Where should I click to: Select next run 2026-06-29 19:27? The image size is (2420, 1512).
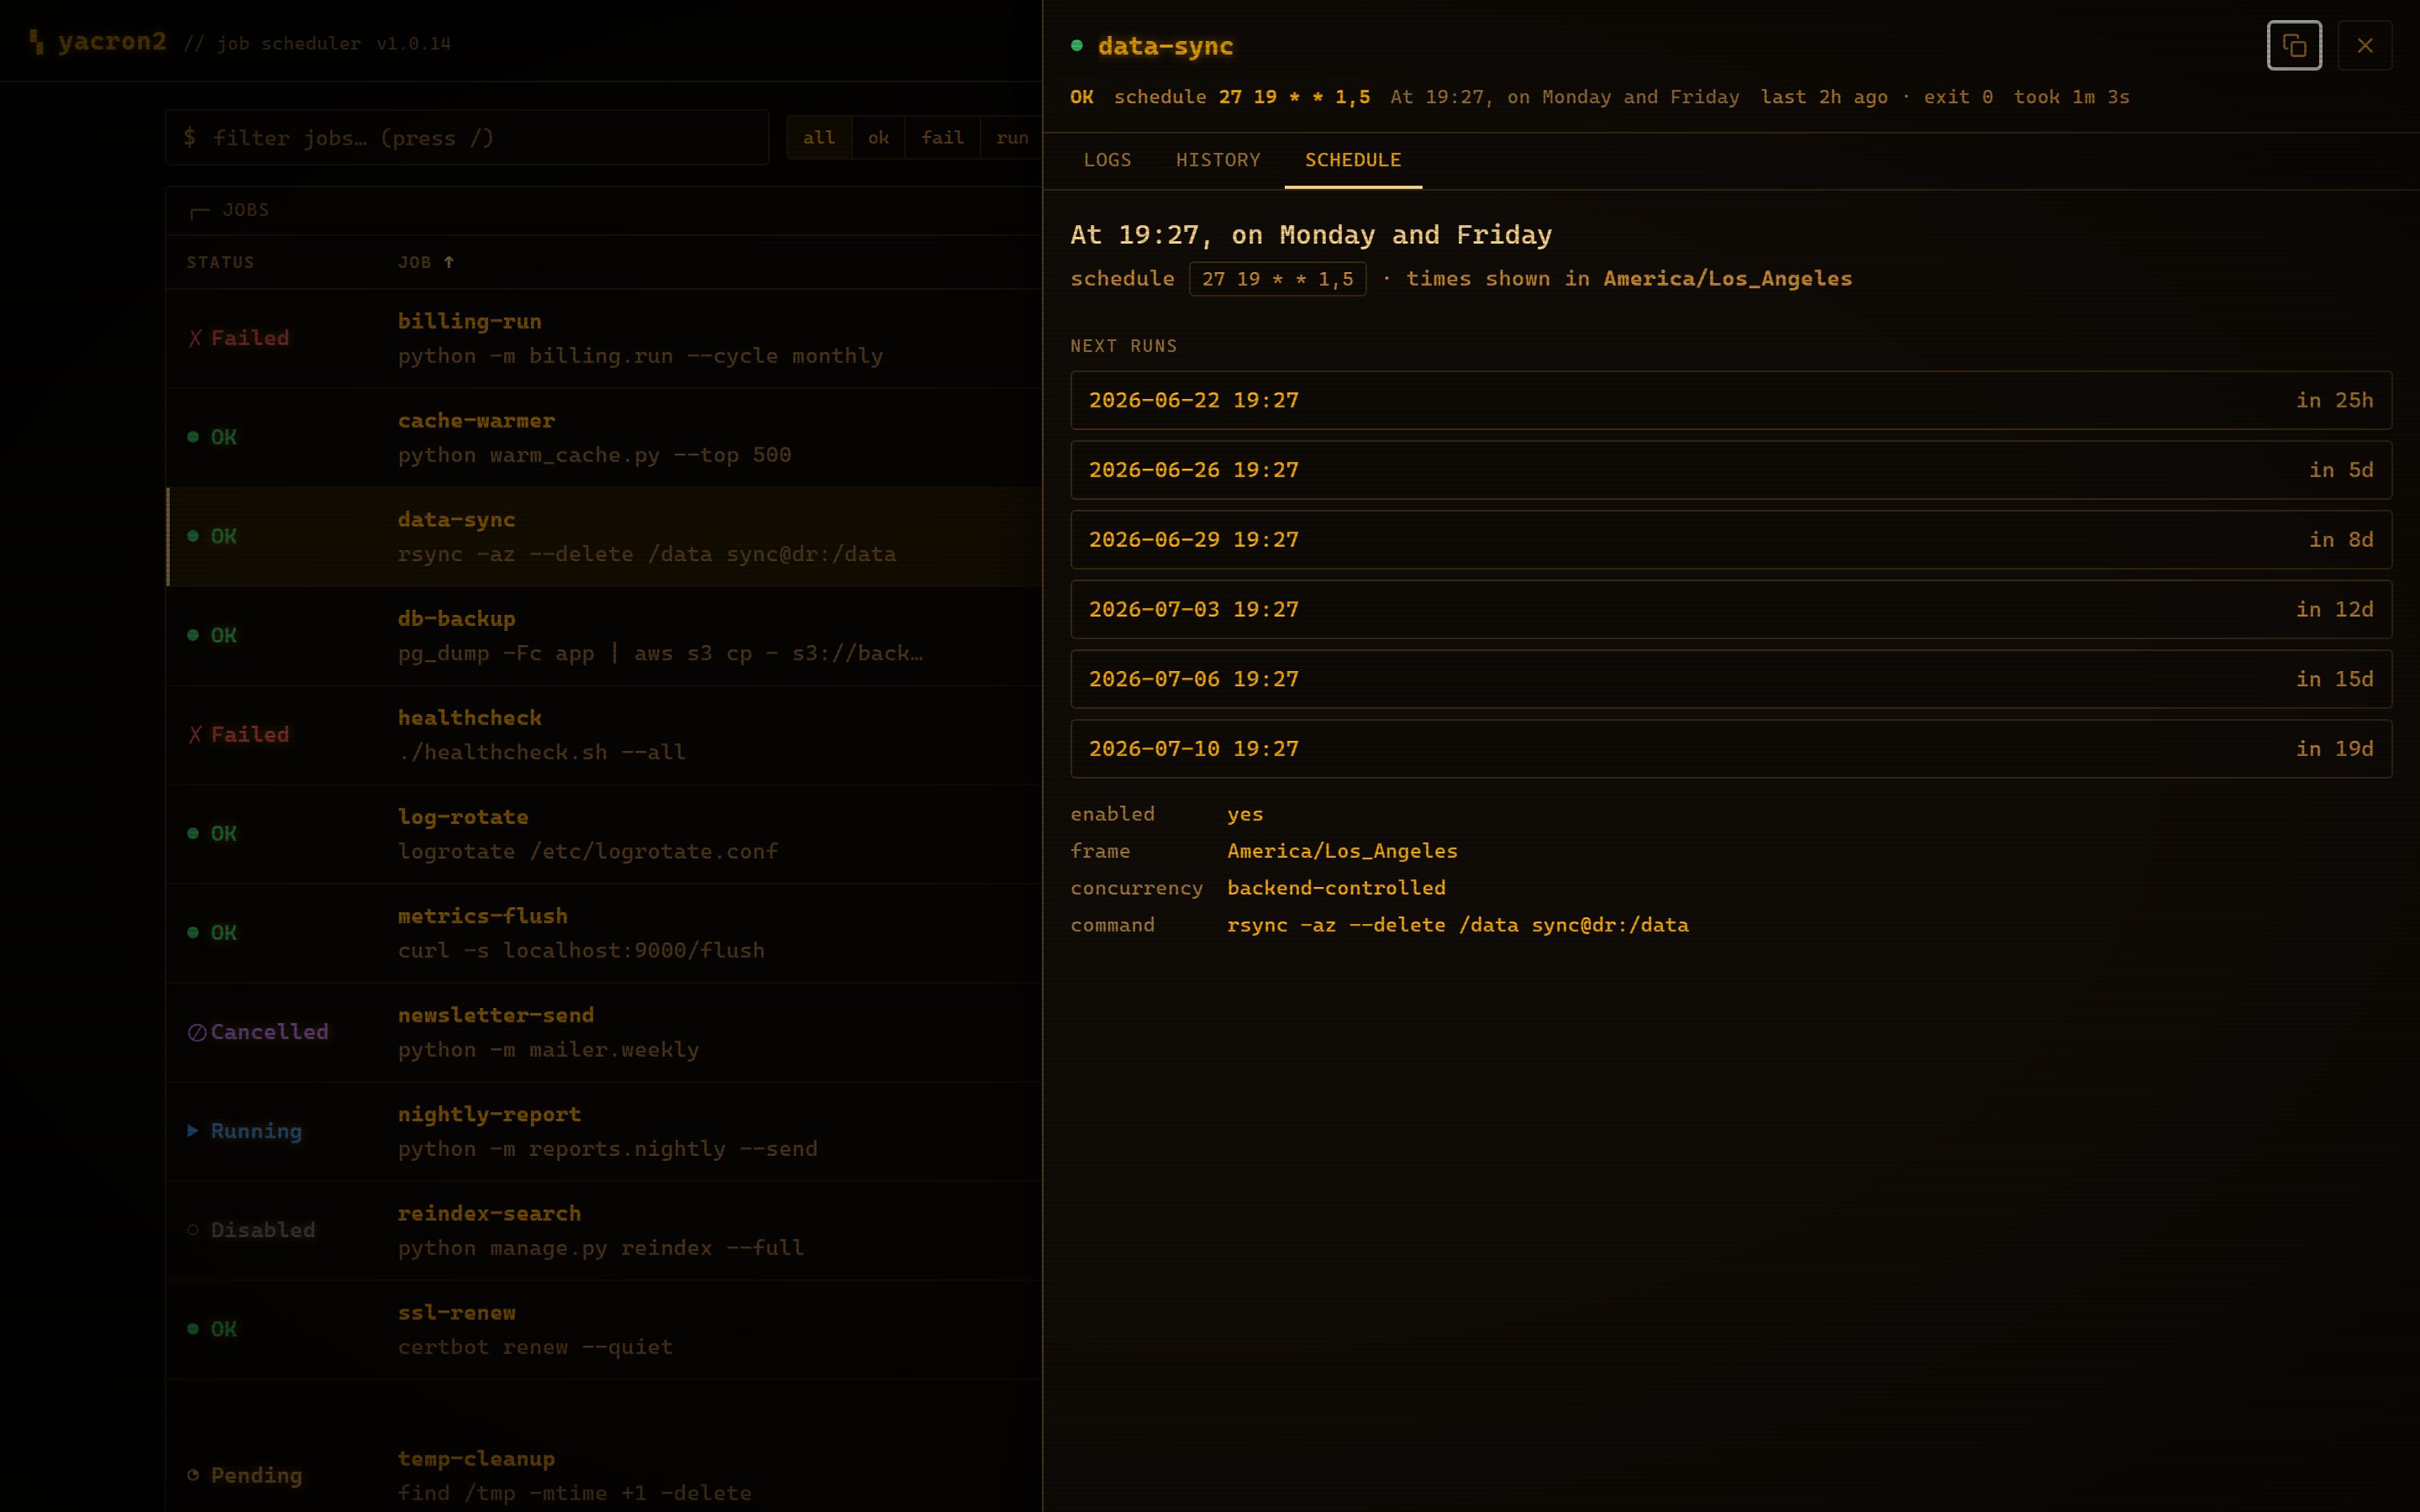1731,540
